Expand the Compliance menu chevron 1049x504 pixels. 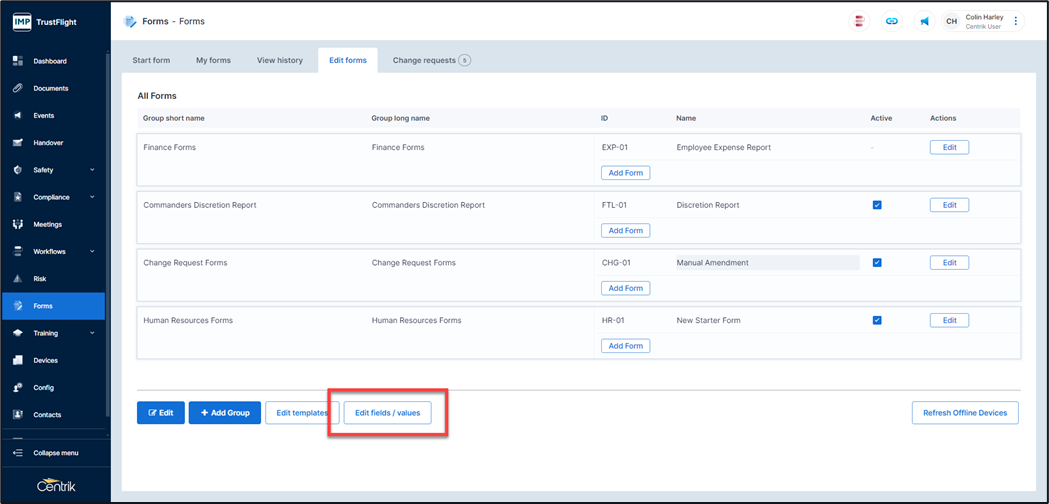point(92,197)
